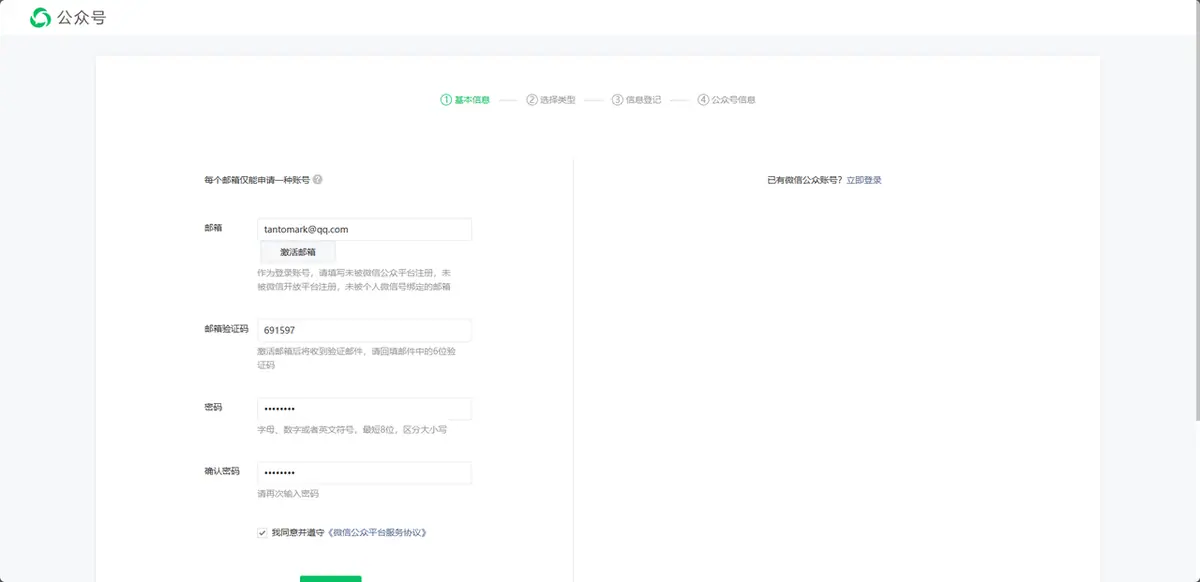Image resolution: width=1200 pixels, height=582 pixels.
Task: Select step 3 信息登记
Action: (x=637, y=100)
